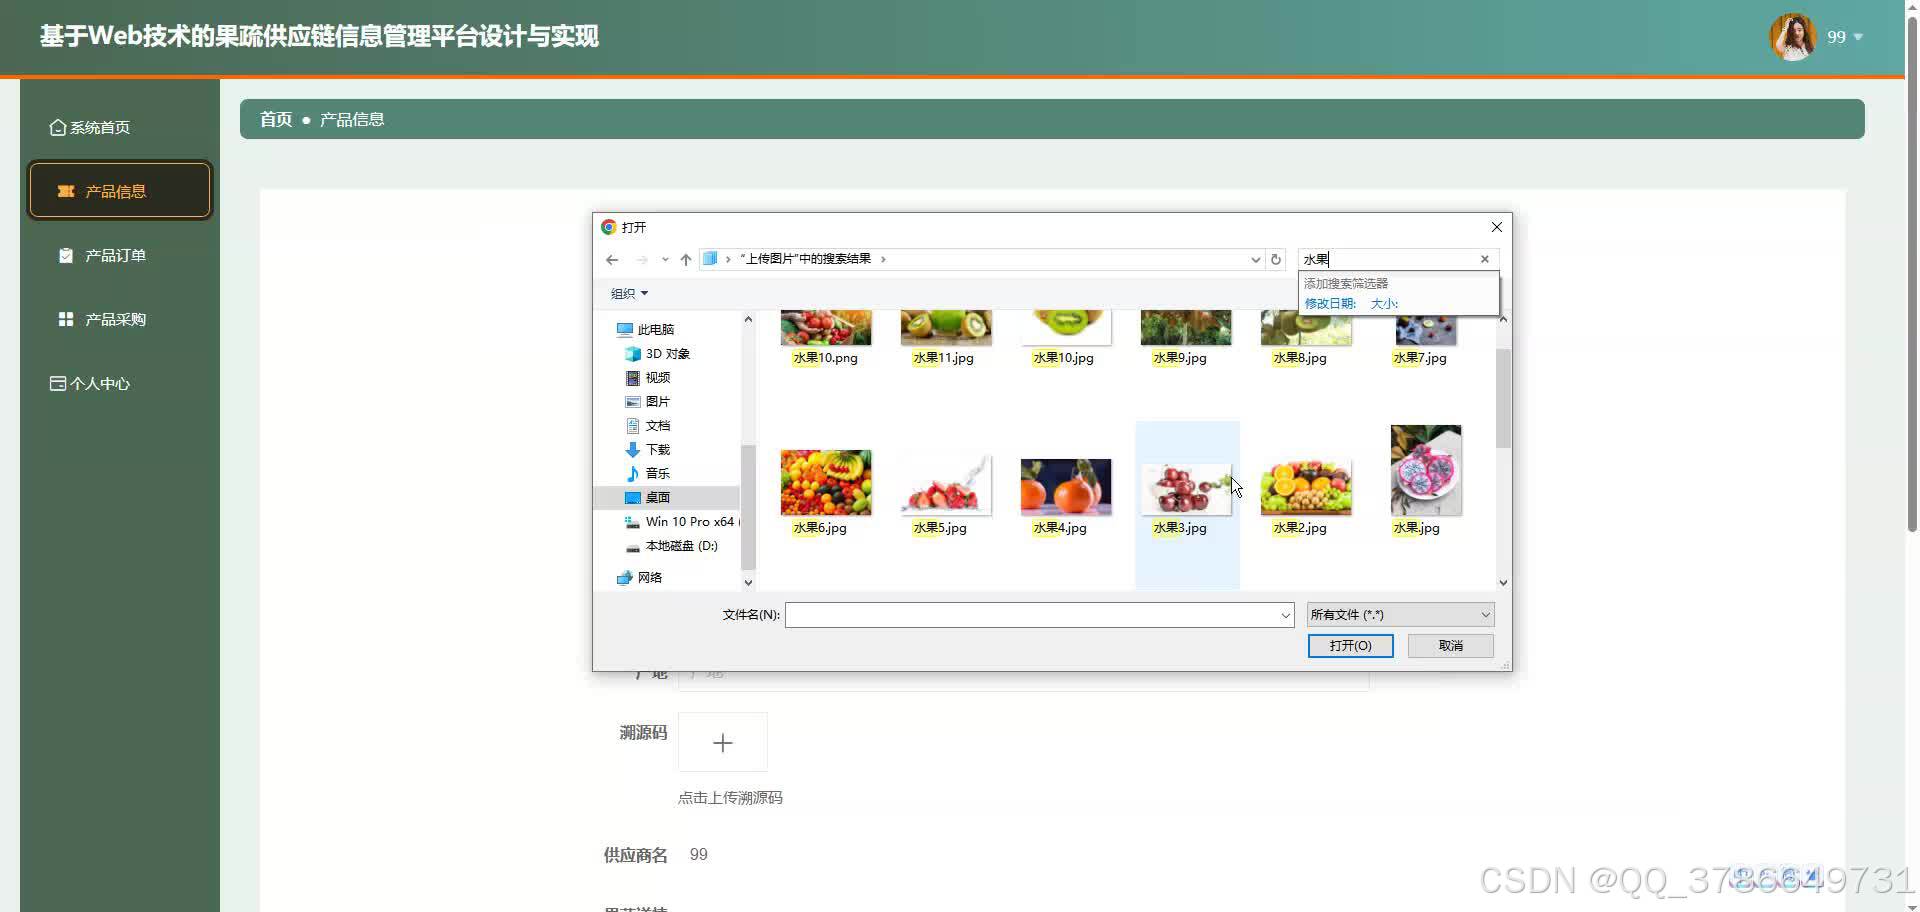Click 首页 in the breadcrumb
Image resolution: width=1920 pixels, height=912 pixels.
[x=274, y=119]
